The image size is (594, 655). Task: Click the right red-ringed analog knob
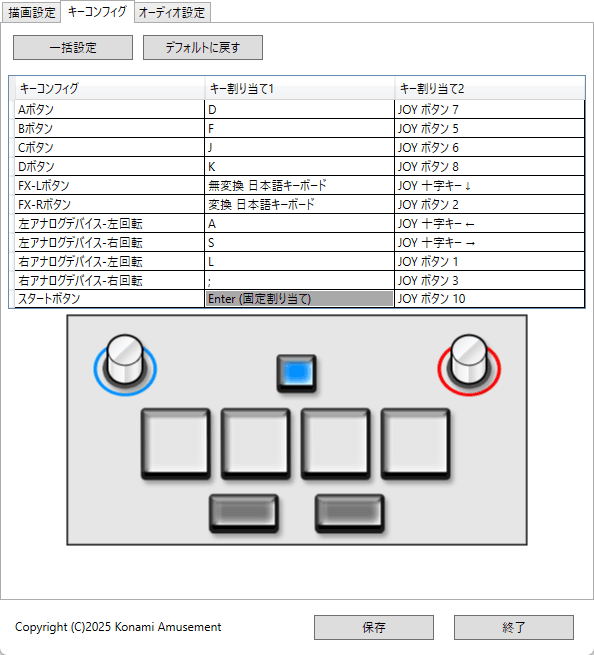coord(469,365)
